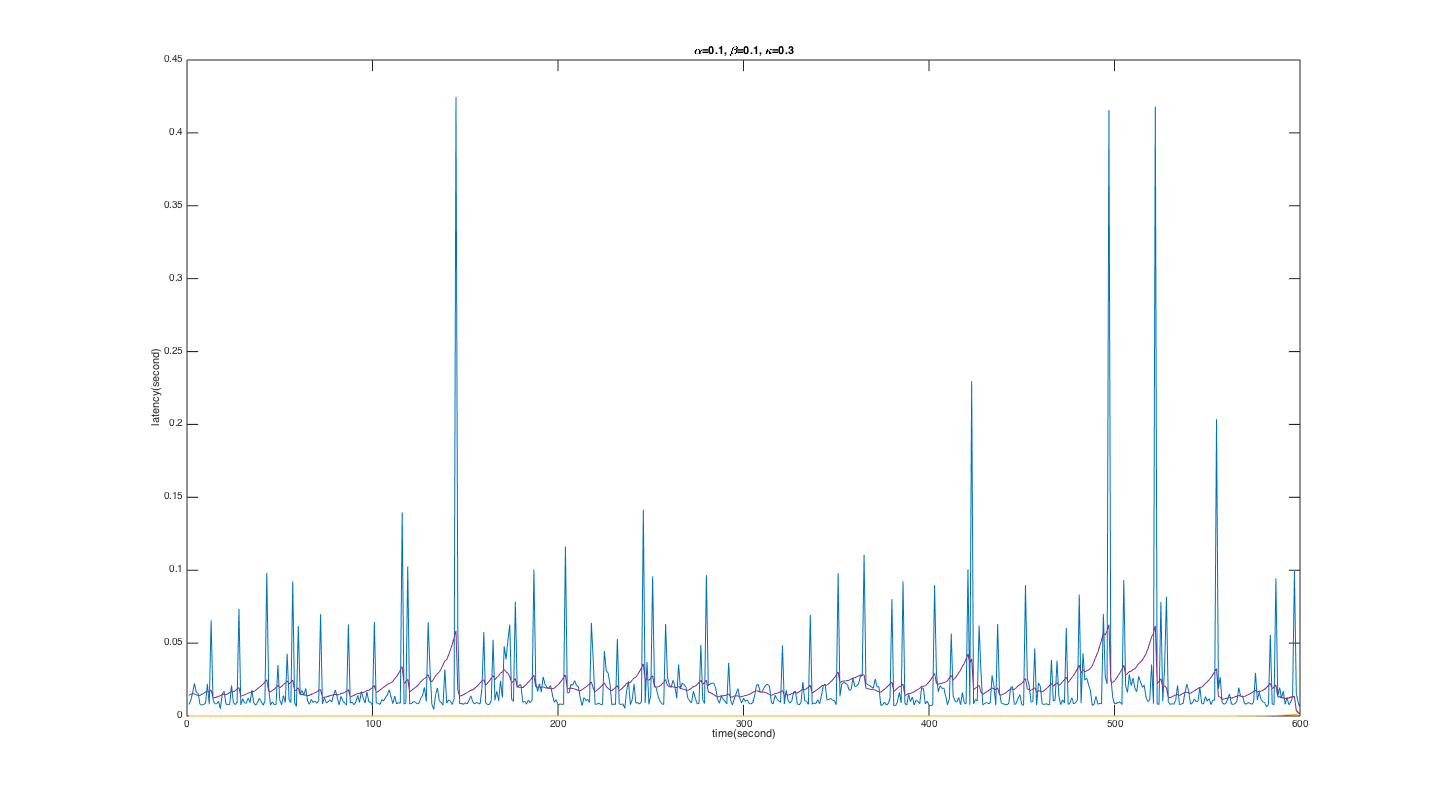
Task: Select the x-axis label 'time(second)'
Action: coord(743,733)
